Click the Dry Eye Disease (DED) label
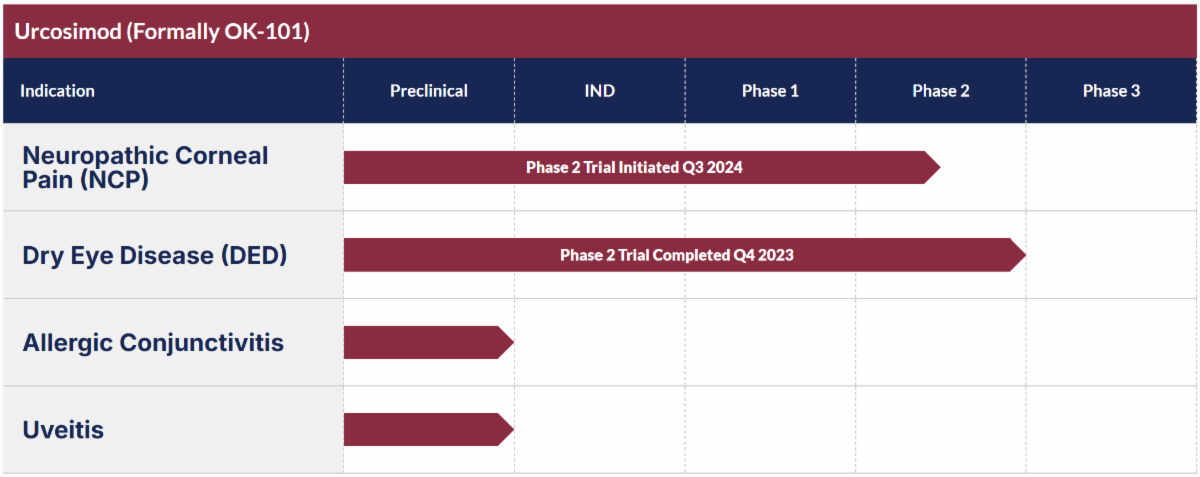 pyautogui.click(x=155, y=255)
